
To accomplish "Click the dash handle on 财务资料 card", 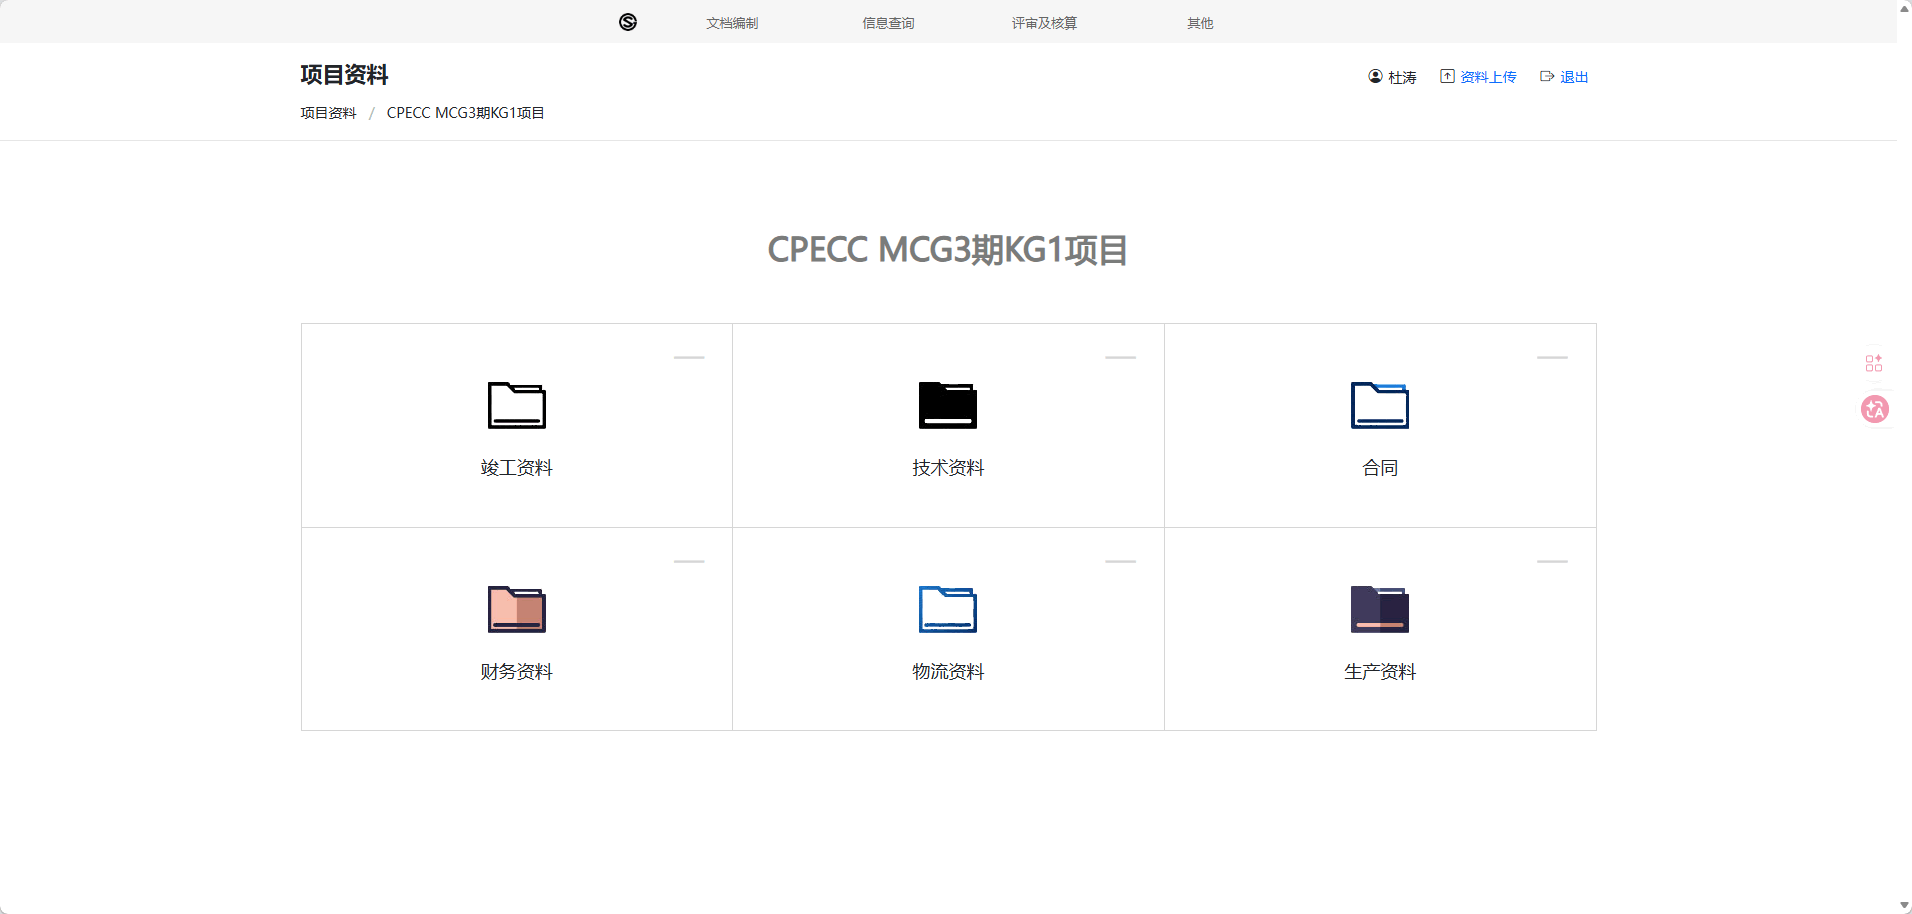I will [689, 561].
